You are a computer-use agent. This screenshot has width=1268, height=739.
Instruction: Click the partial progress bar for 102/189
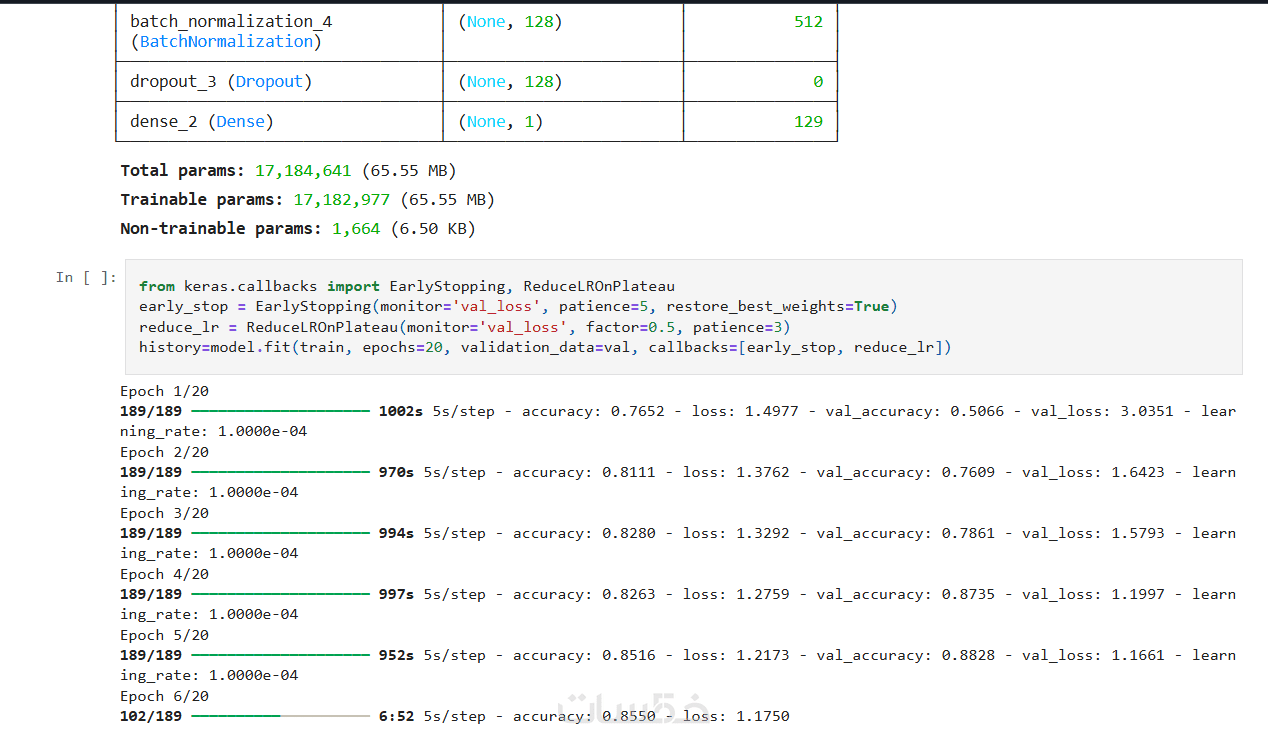pos(280,716)
